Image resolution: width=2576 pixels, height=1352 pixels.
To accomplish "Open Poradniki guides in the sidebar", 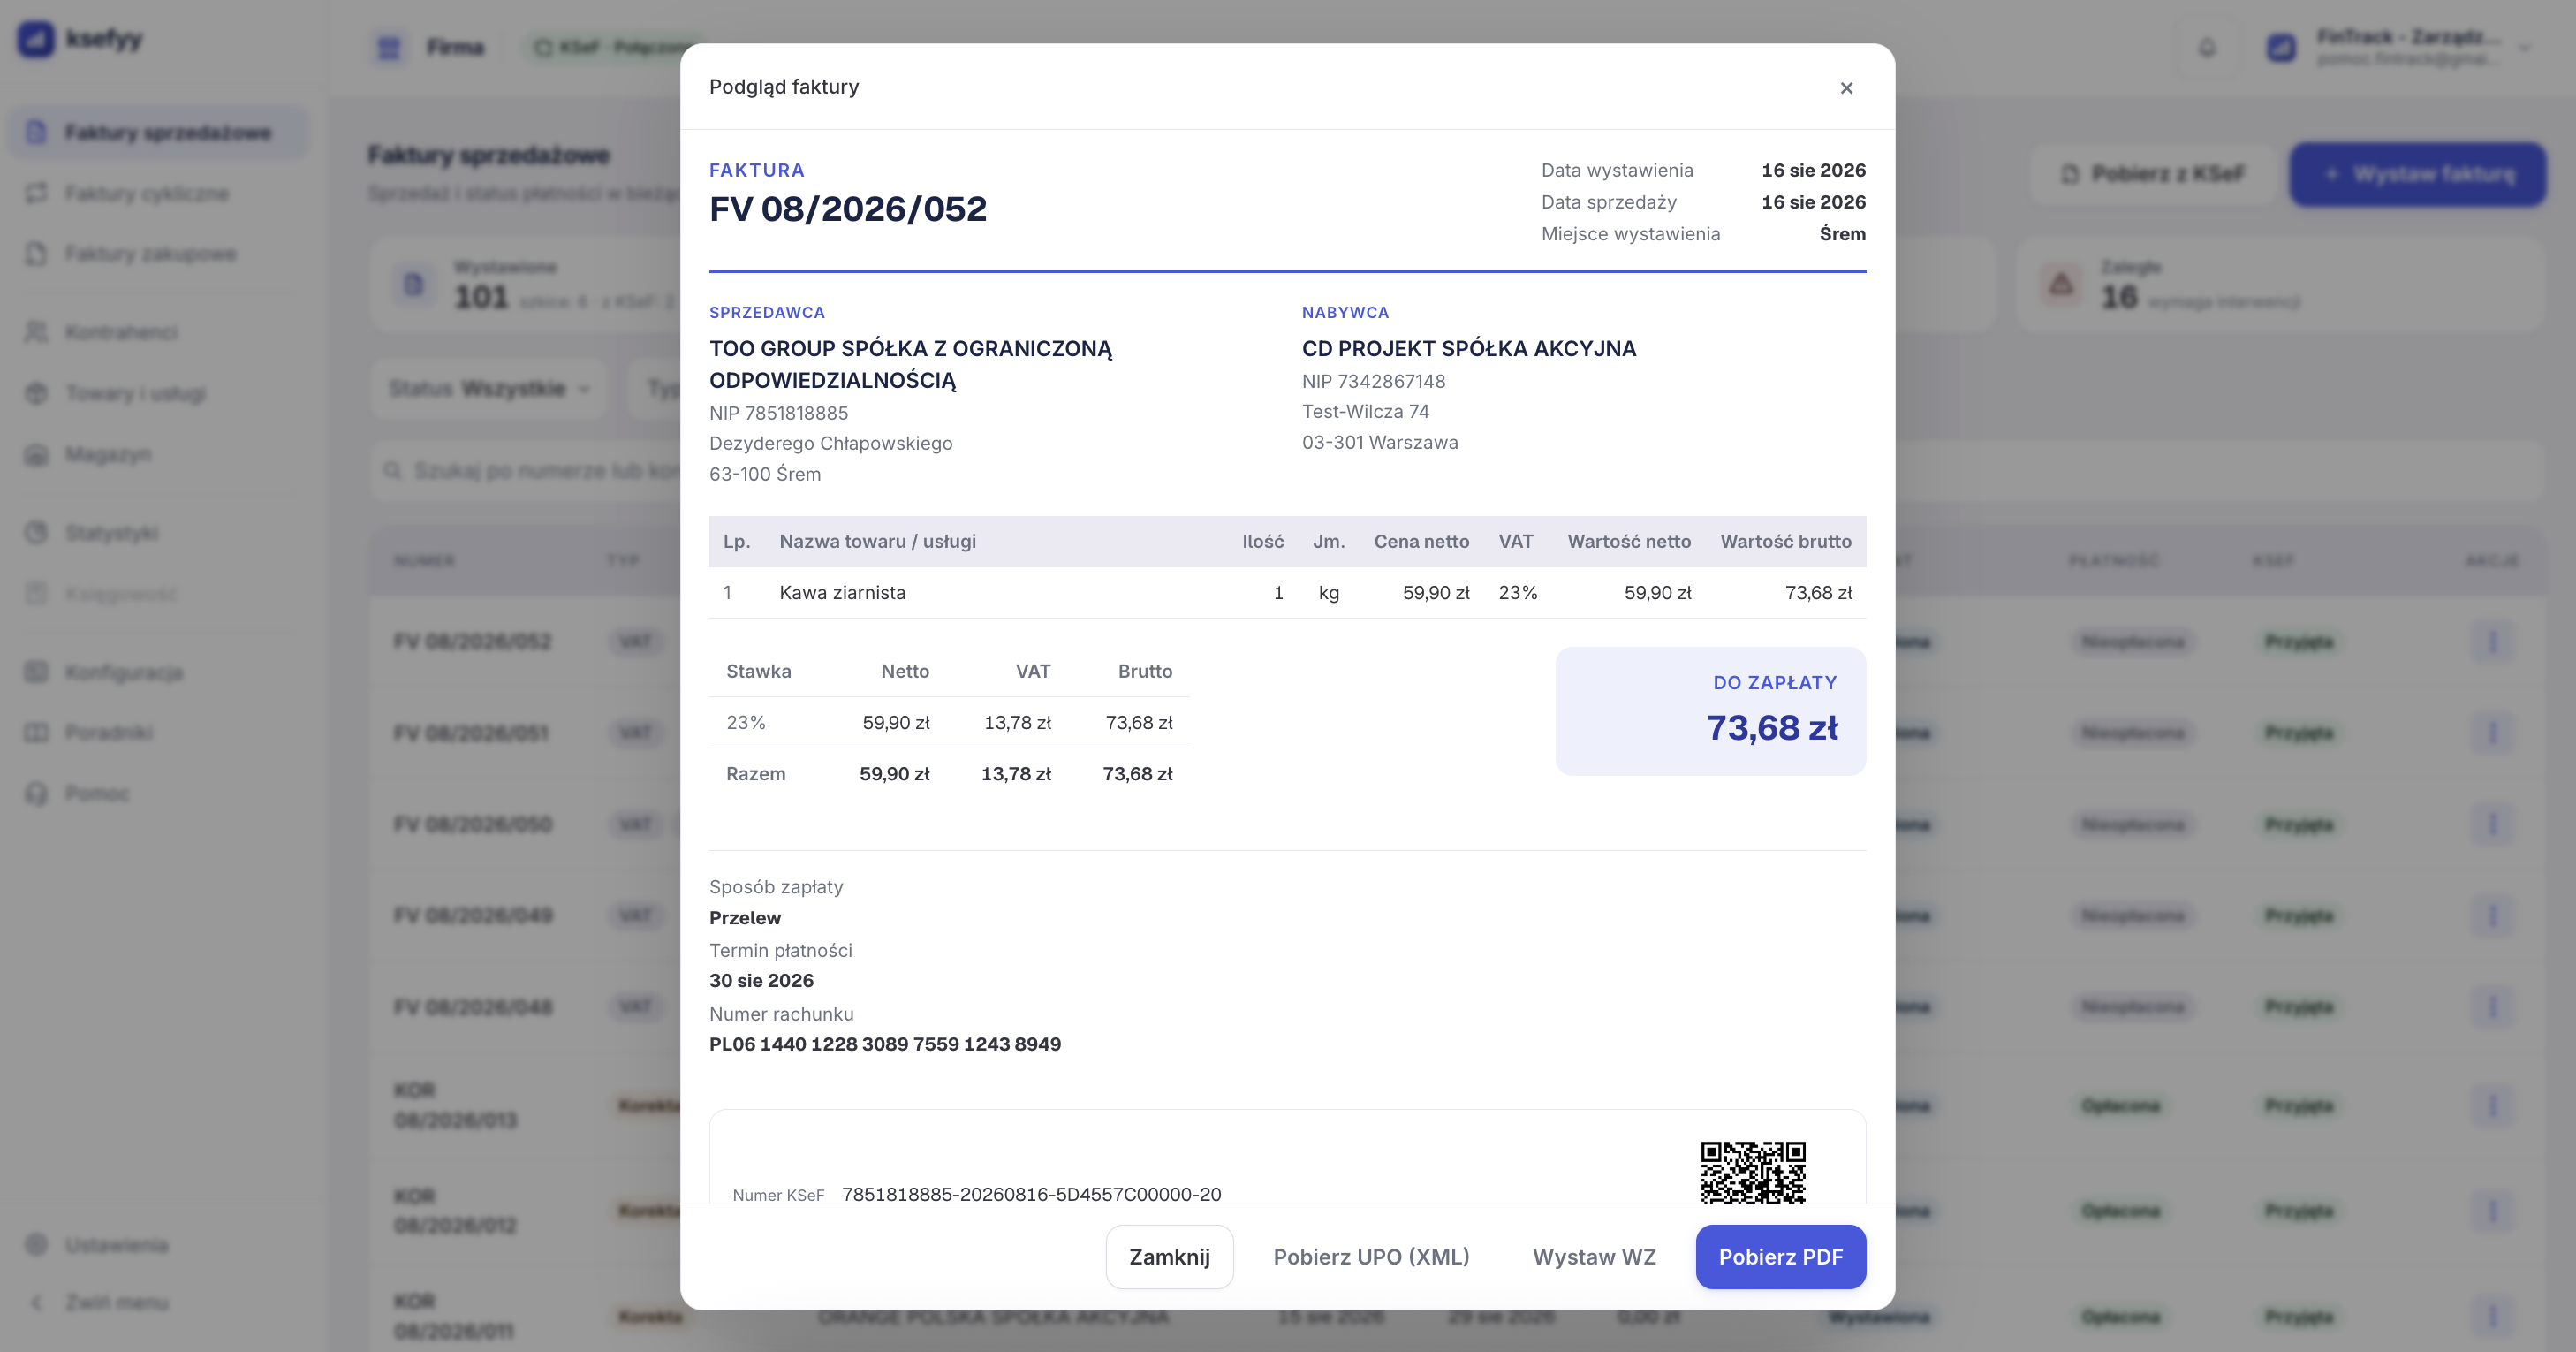I will point(159,732).
